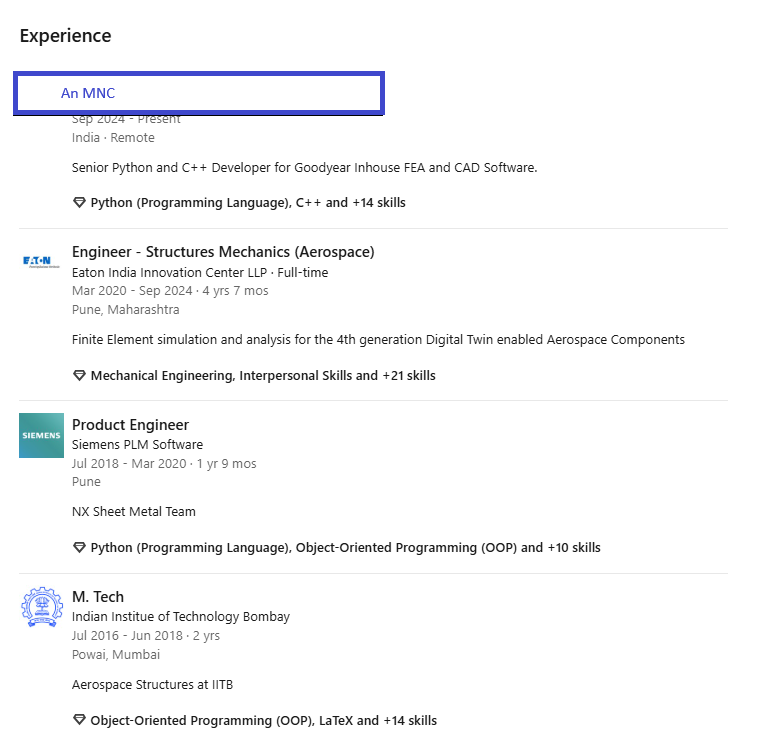Click the diamond icon beside Mechanical Engineering skills

(x=79, y=376)
